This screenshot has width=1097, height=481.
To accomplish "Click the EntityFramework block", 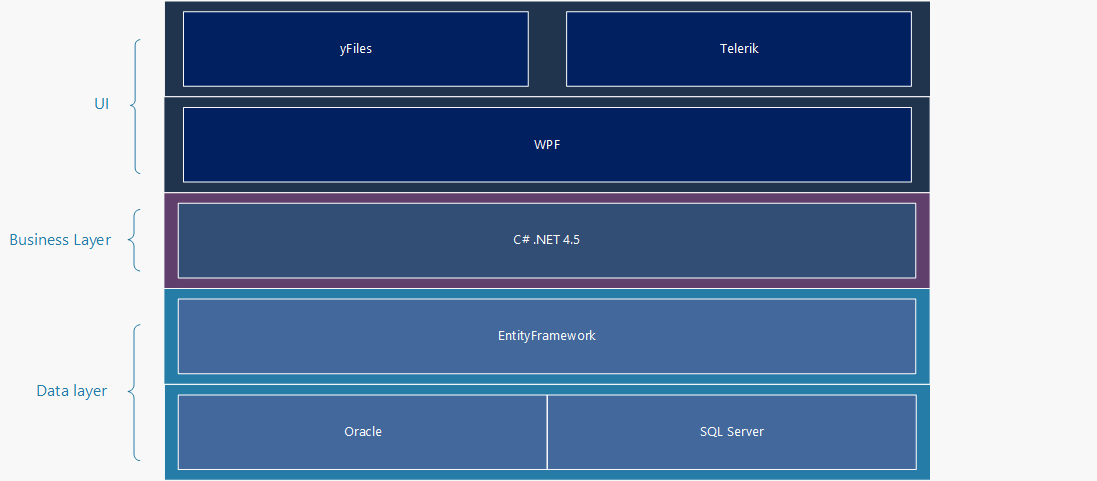I will point(547,336).
